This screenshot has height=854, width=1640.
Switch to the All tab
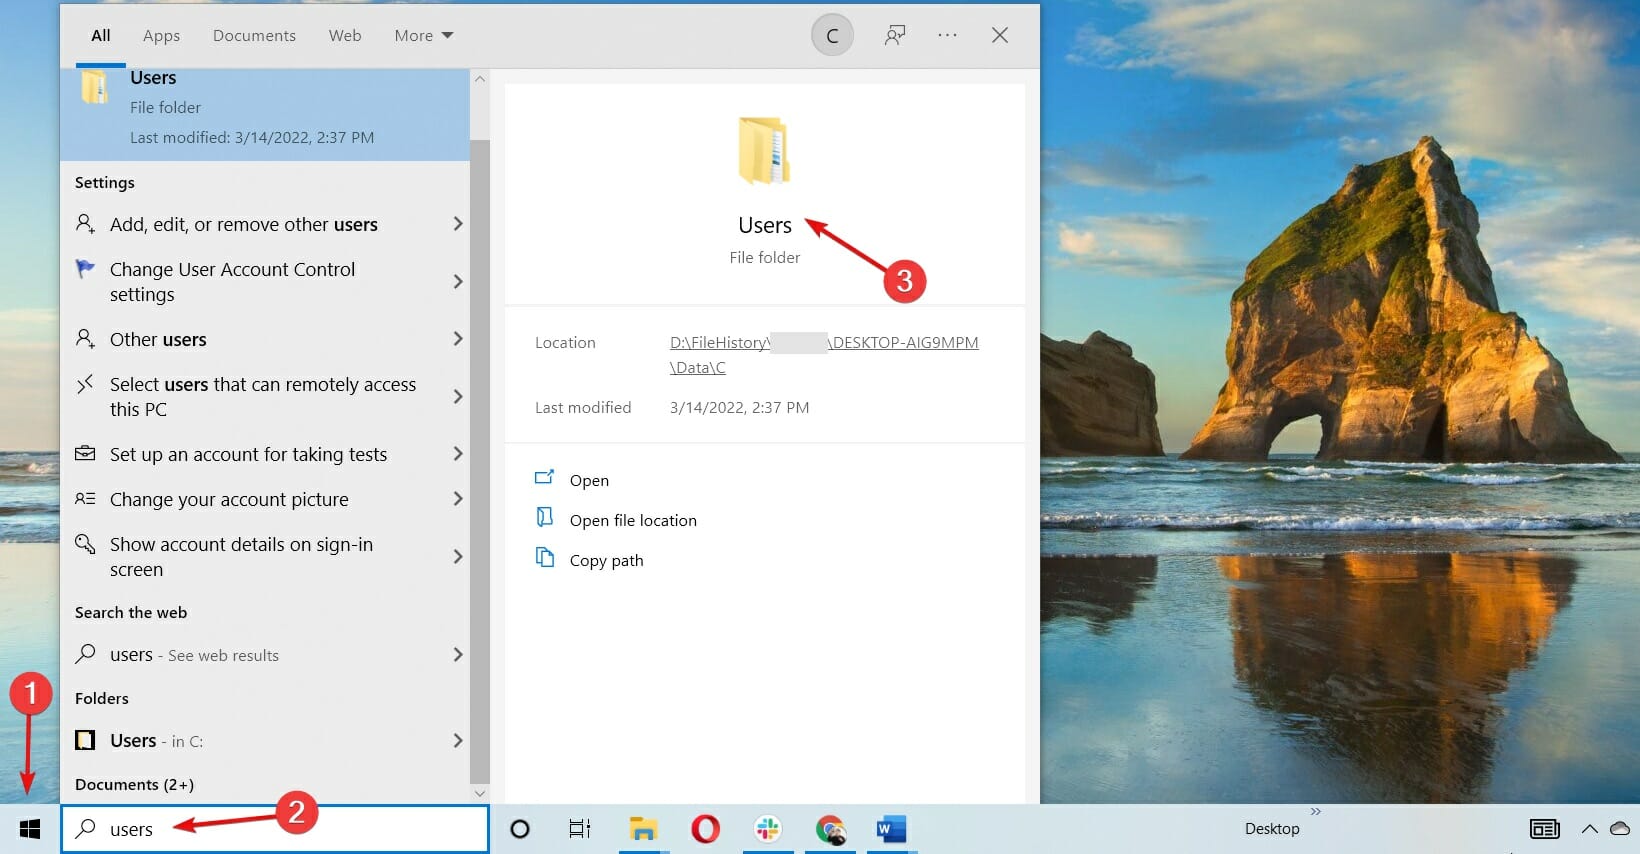click(101, 36)
